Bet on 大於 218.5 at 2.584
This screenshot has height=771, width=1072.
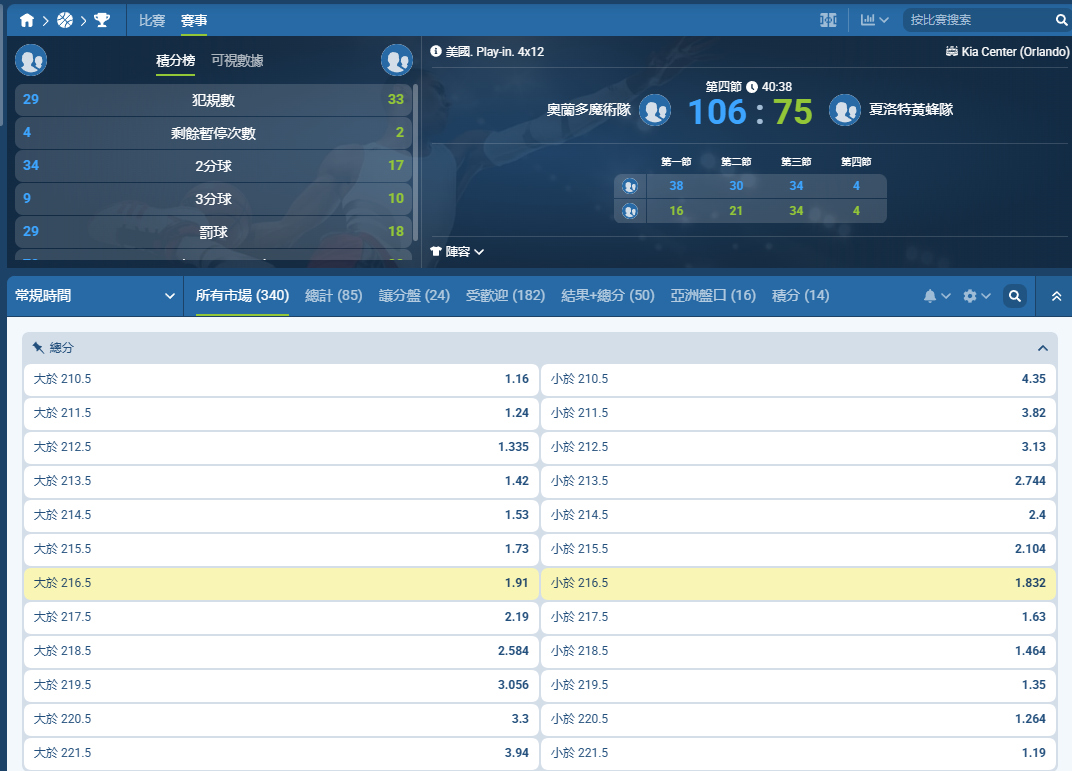point(281,651)
